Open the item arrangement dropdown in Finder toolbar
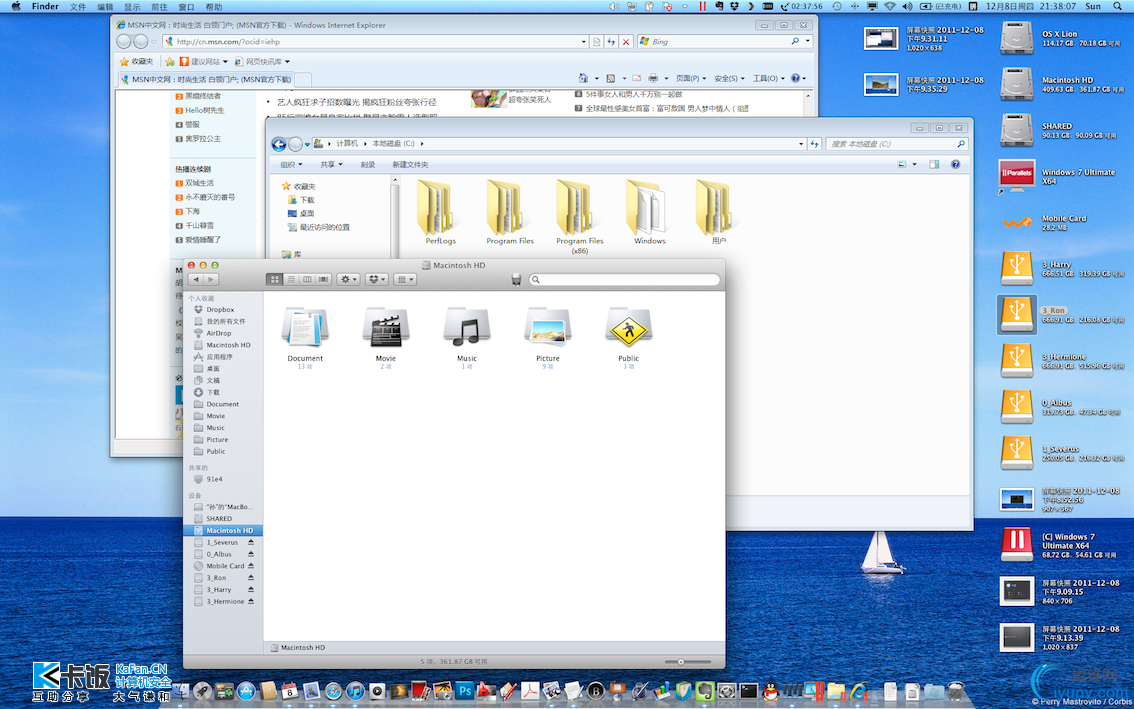Image resolution: width=1134 pixels, height=709 pixels. tap(405, 279)
